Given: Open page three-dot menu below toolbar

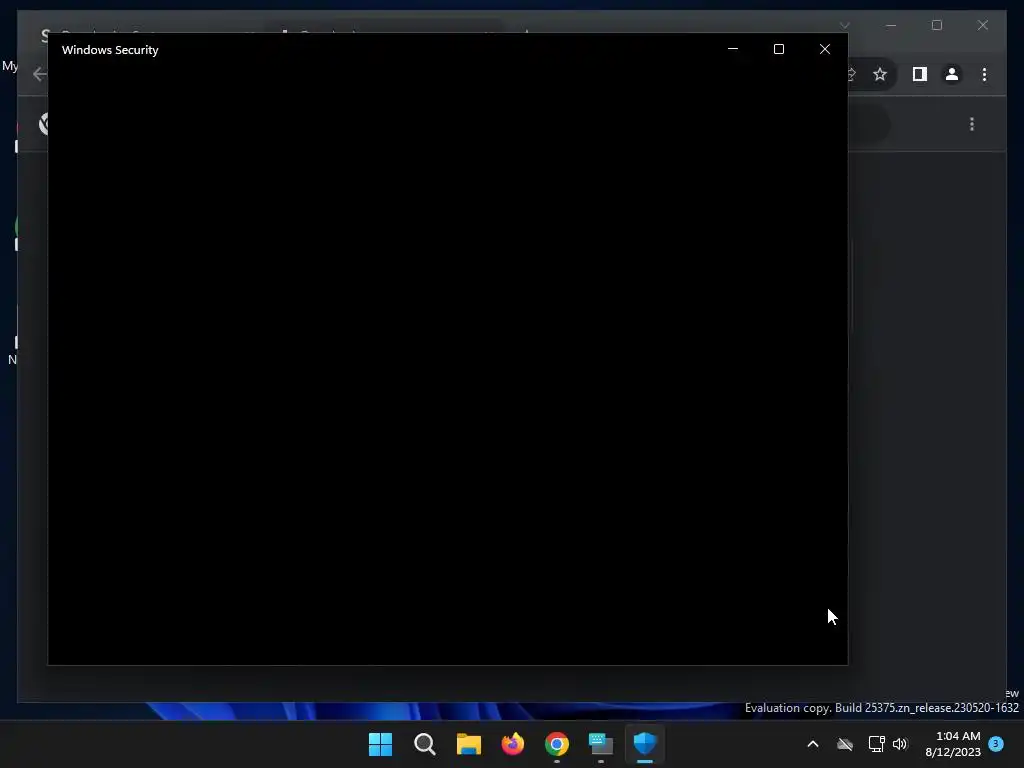Looking at the screenshot, I should click(x=972, y=124).
